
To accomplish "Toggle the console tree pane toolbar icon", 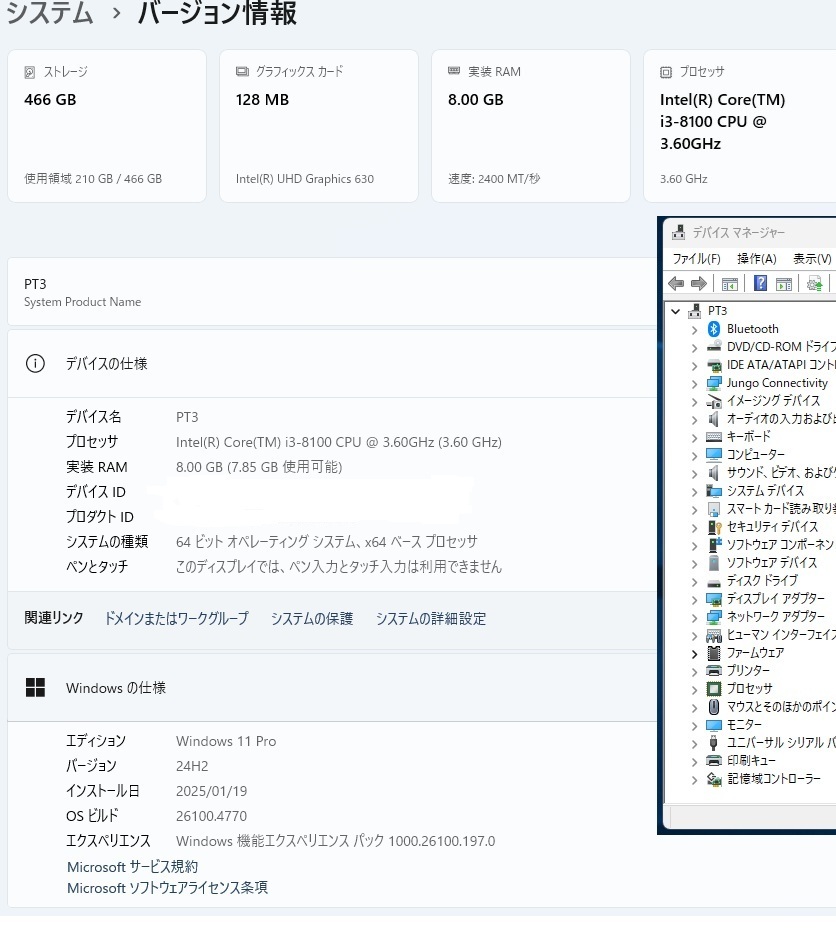I will coord(729,284).
